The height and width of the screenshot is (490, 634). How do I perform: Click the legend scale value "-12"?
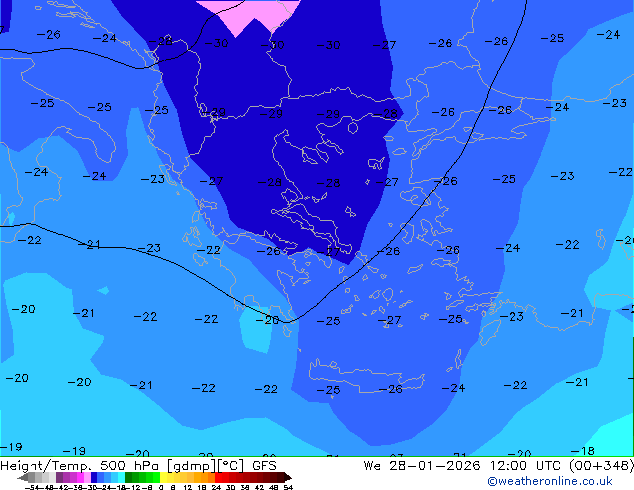tap(135, 487)
